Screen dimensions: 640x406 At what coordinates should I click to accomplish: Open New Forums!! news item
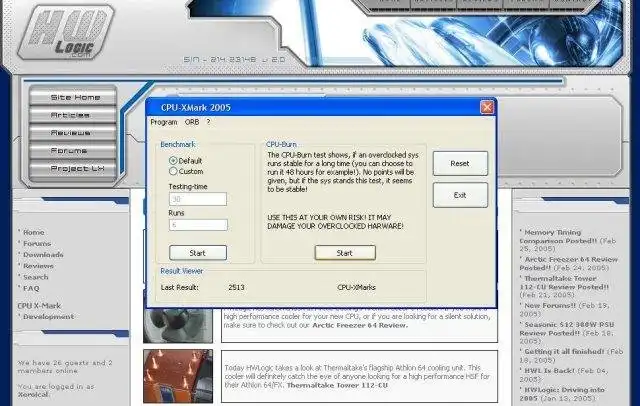coord(550,306)
